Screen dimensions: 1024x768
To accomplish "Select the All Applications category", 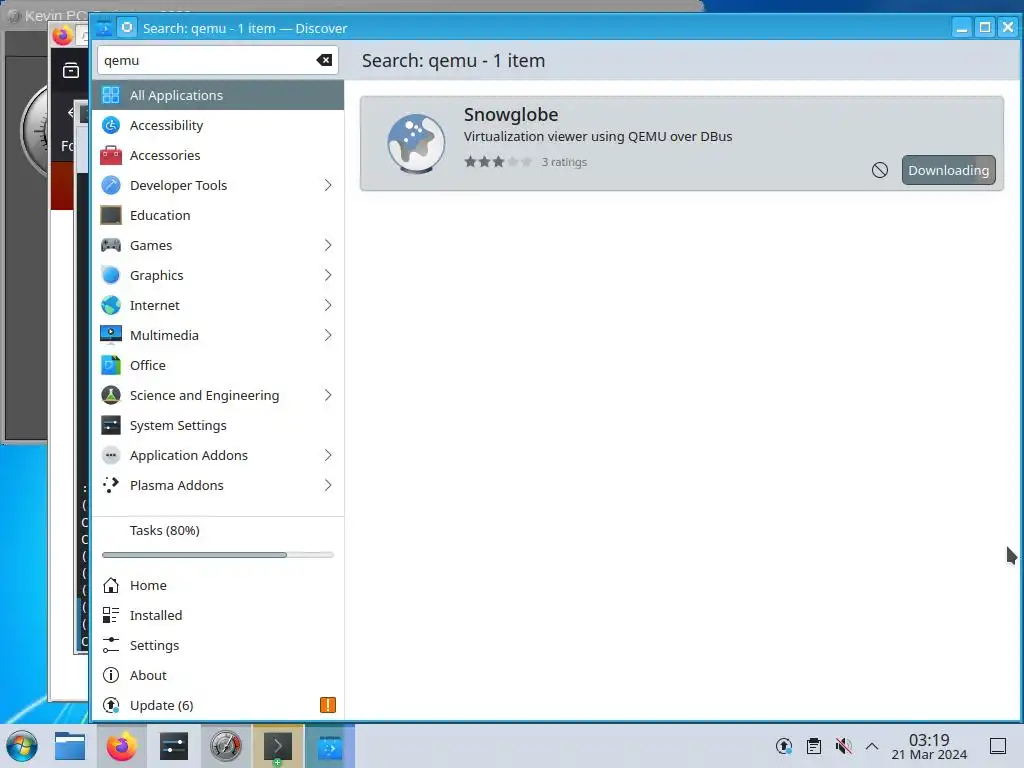I will 218,95.
